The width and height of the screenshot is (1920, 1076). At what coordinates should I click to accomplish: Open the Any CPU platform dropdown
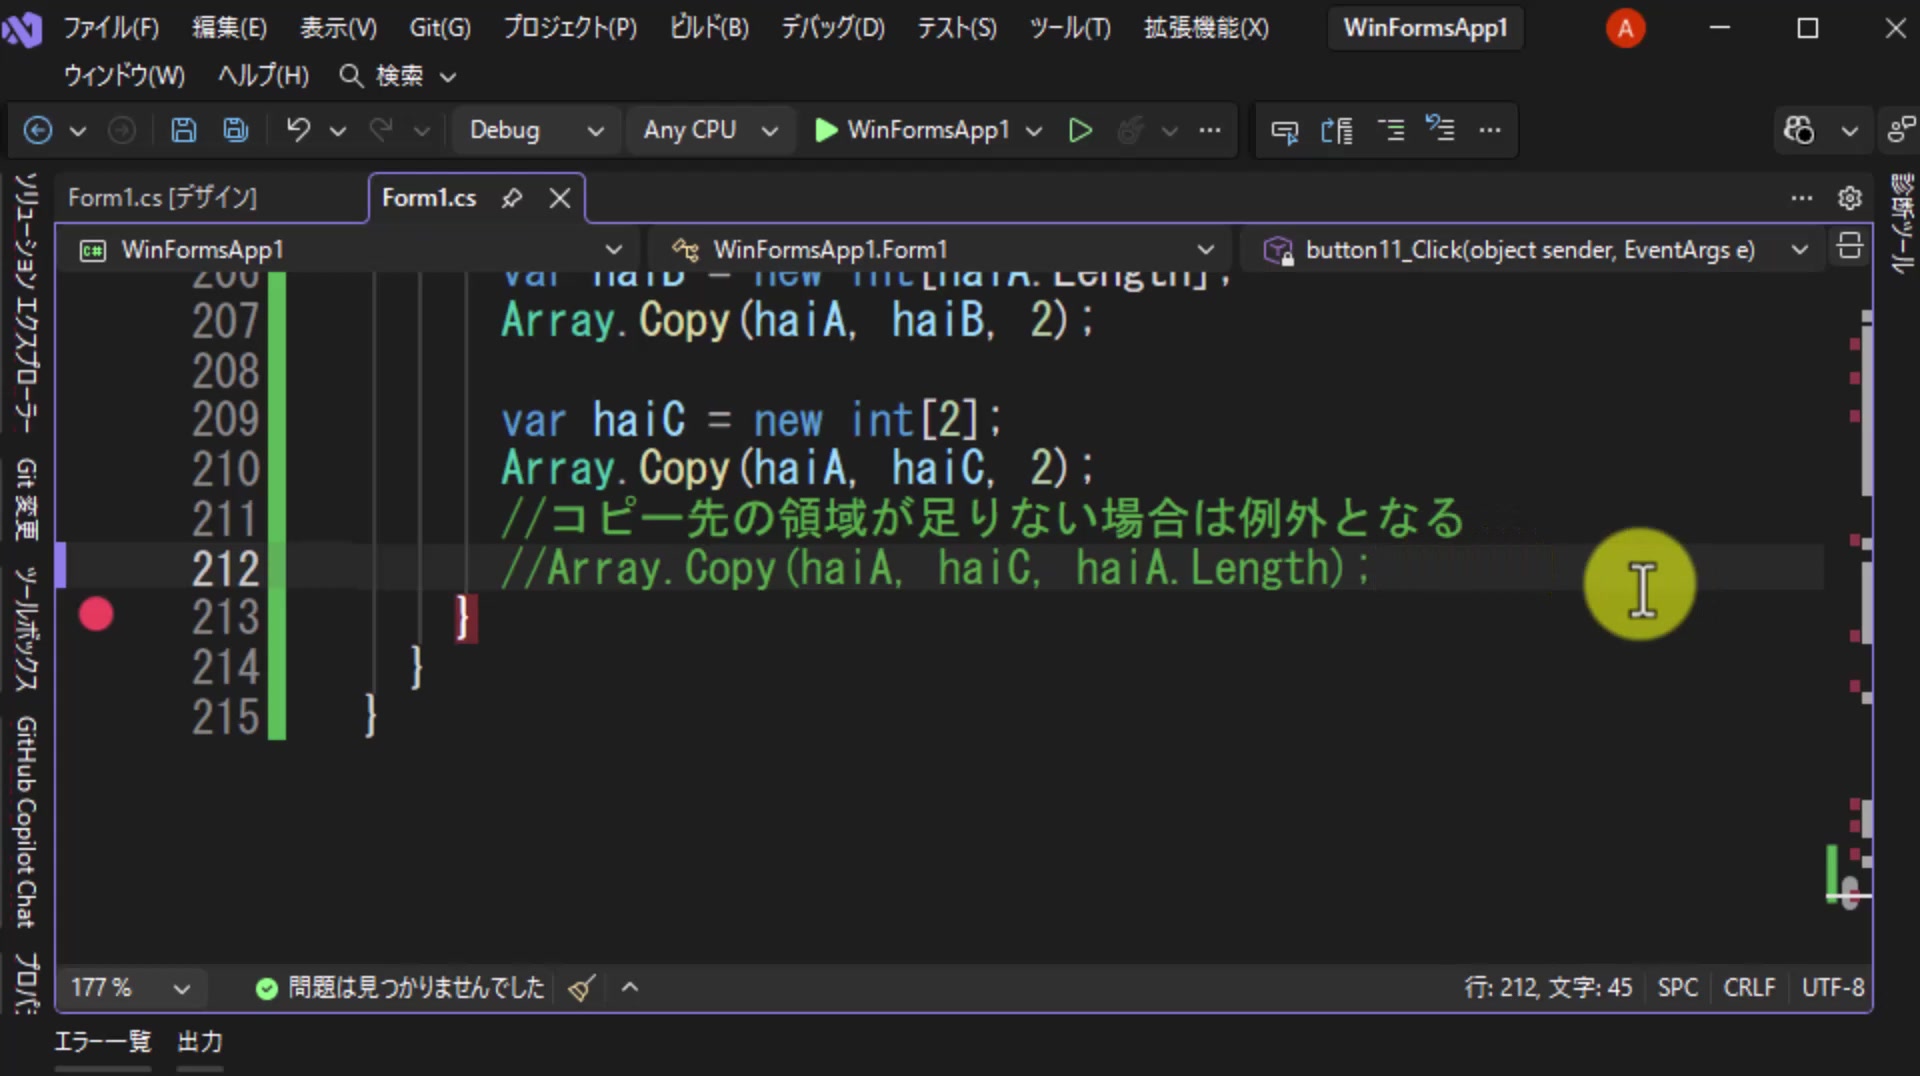[710, 130]
